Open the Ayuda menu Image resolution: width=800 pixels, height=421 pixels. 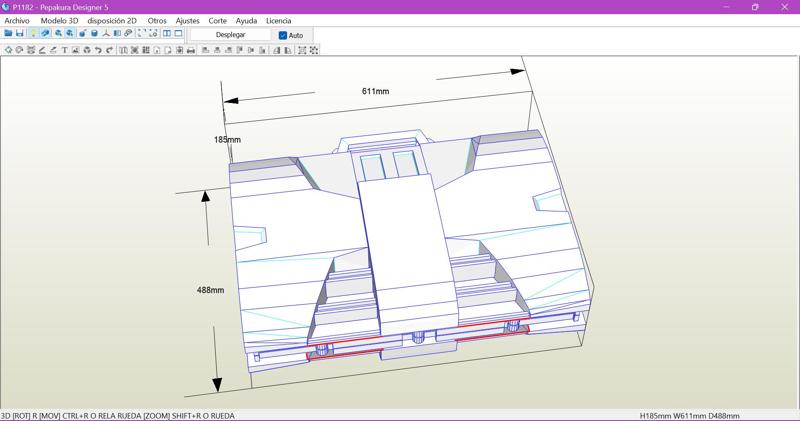pos(246,20)
